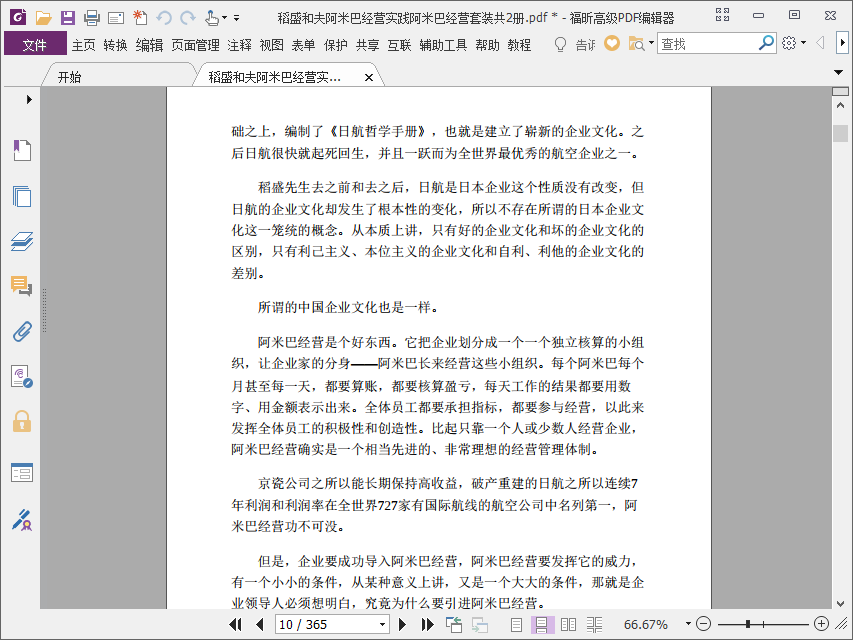Jump to the first page
Viewport: 853px width, 640px height.
[236, 624]
